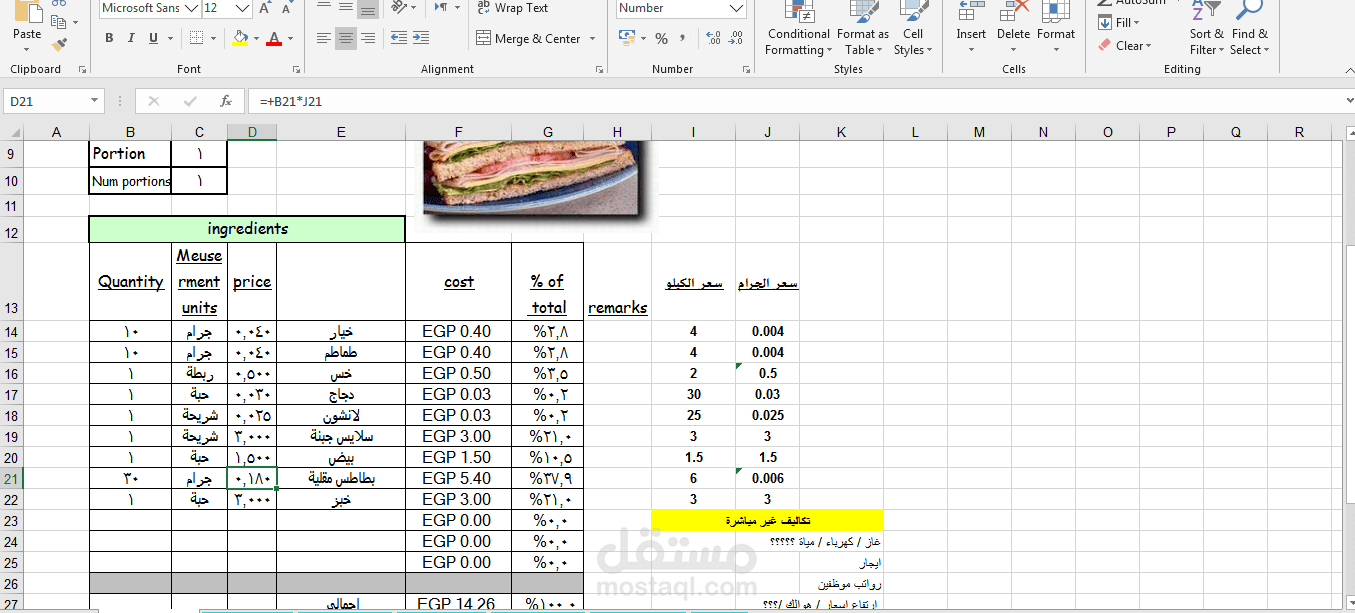Image resolution: width=1355 pixels, height=613 pixels.
Task: Open Conditional Formatting menu
Action: tap(798, 28)
